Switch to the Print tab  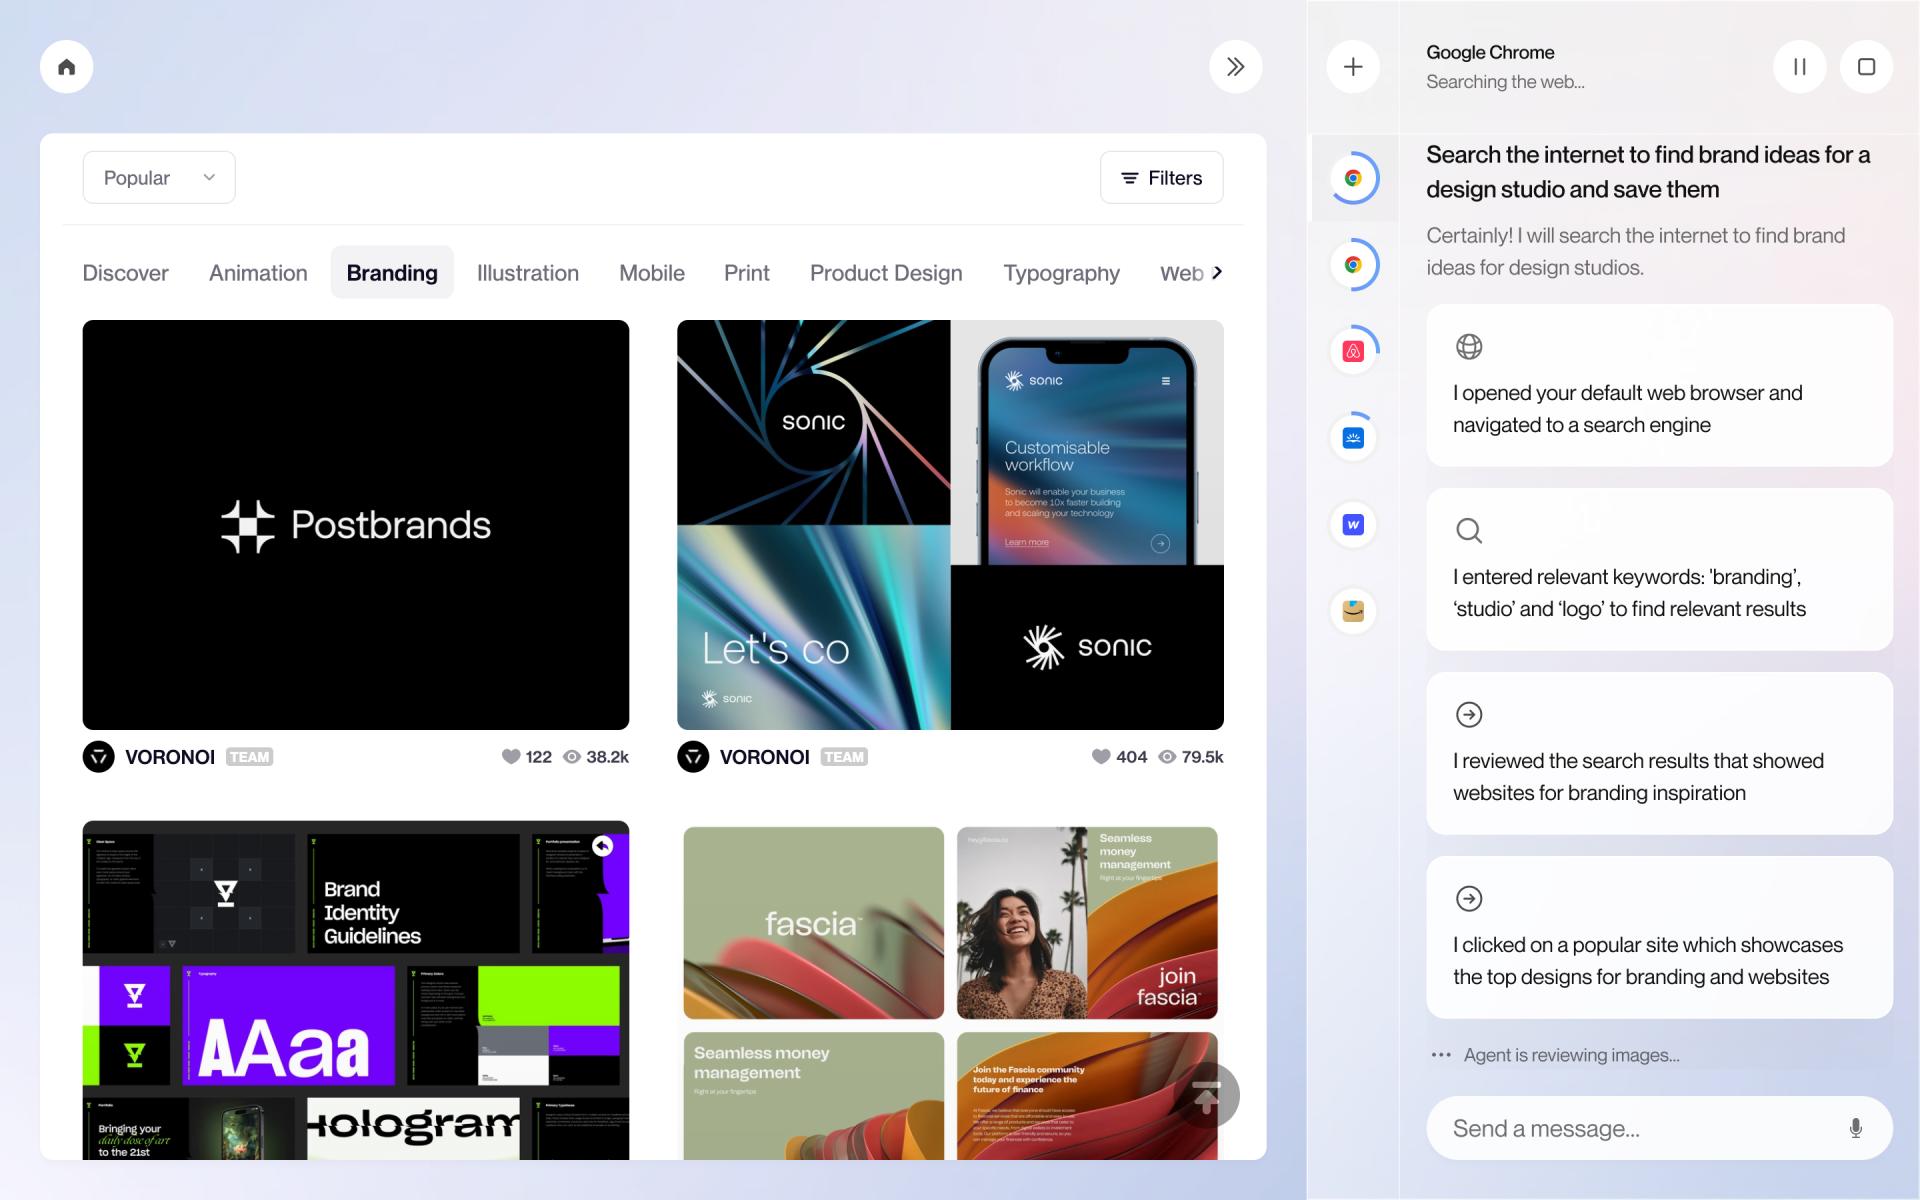[747, 273]
